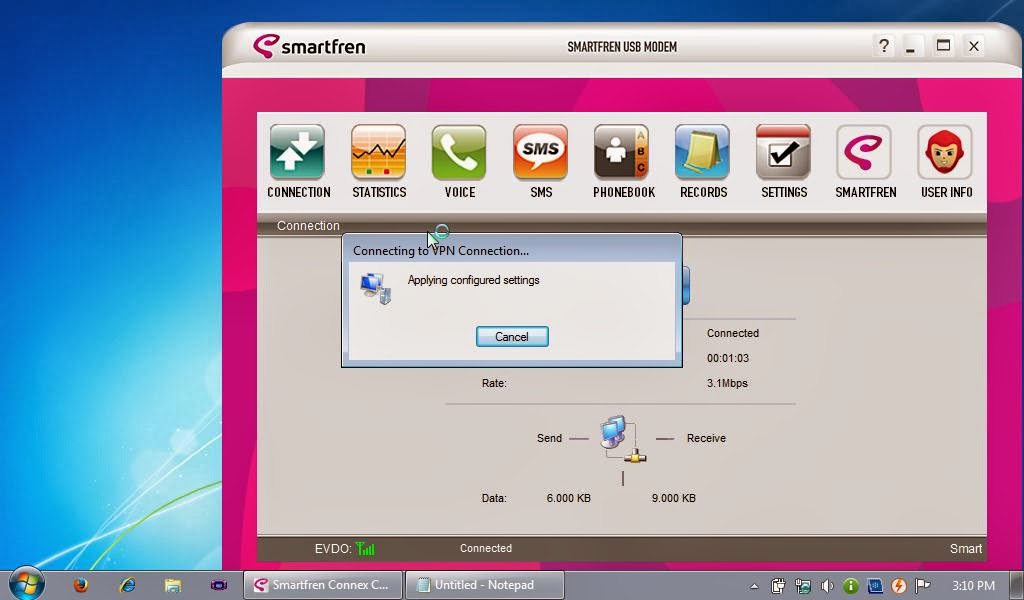The width and height of the screenshot is (1024, 600).
Task: Switch to Untitled - Notepad taskbar window
Action: point(485,585)
